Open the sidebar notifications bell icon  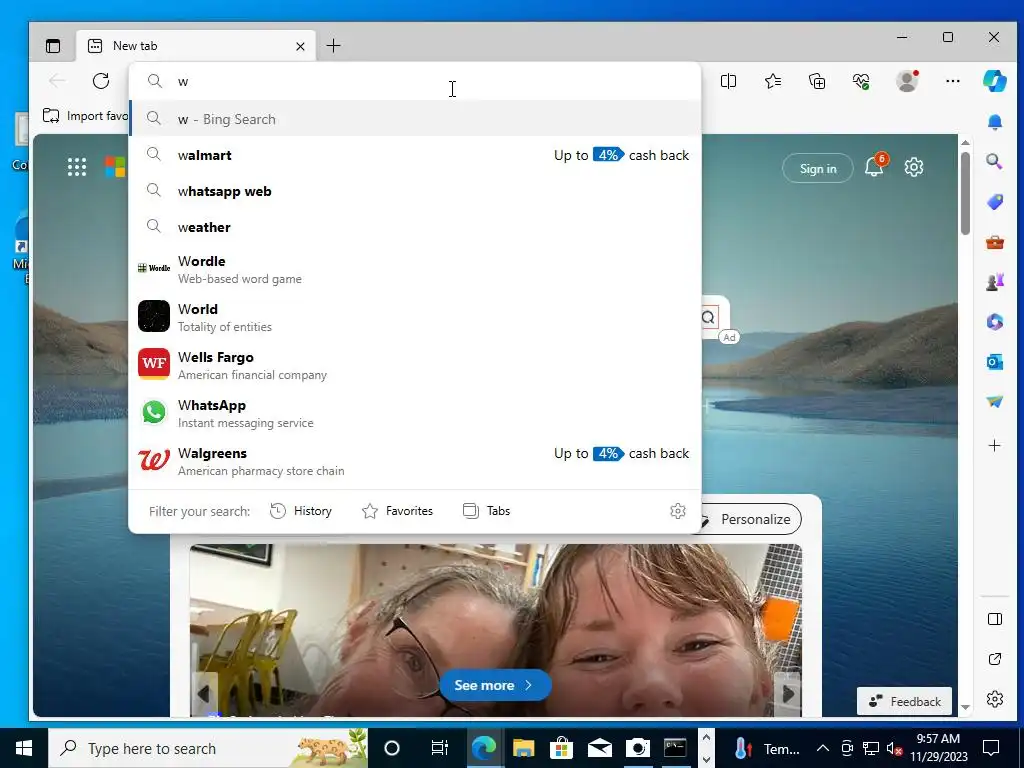coord(995,122)
